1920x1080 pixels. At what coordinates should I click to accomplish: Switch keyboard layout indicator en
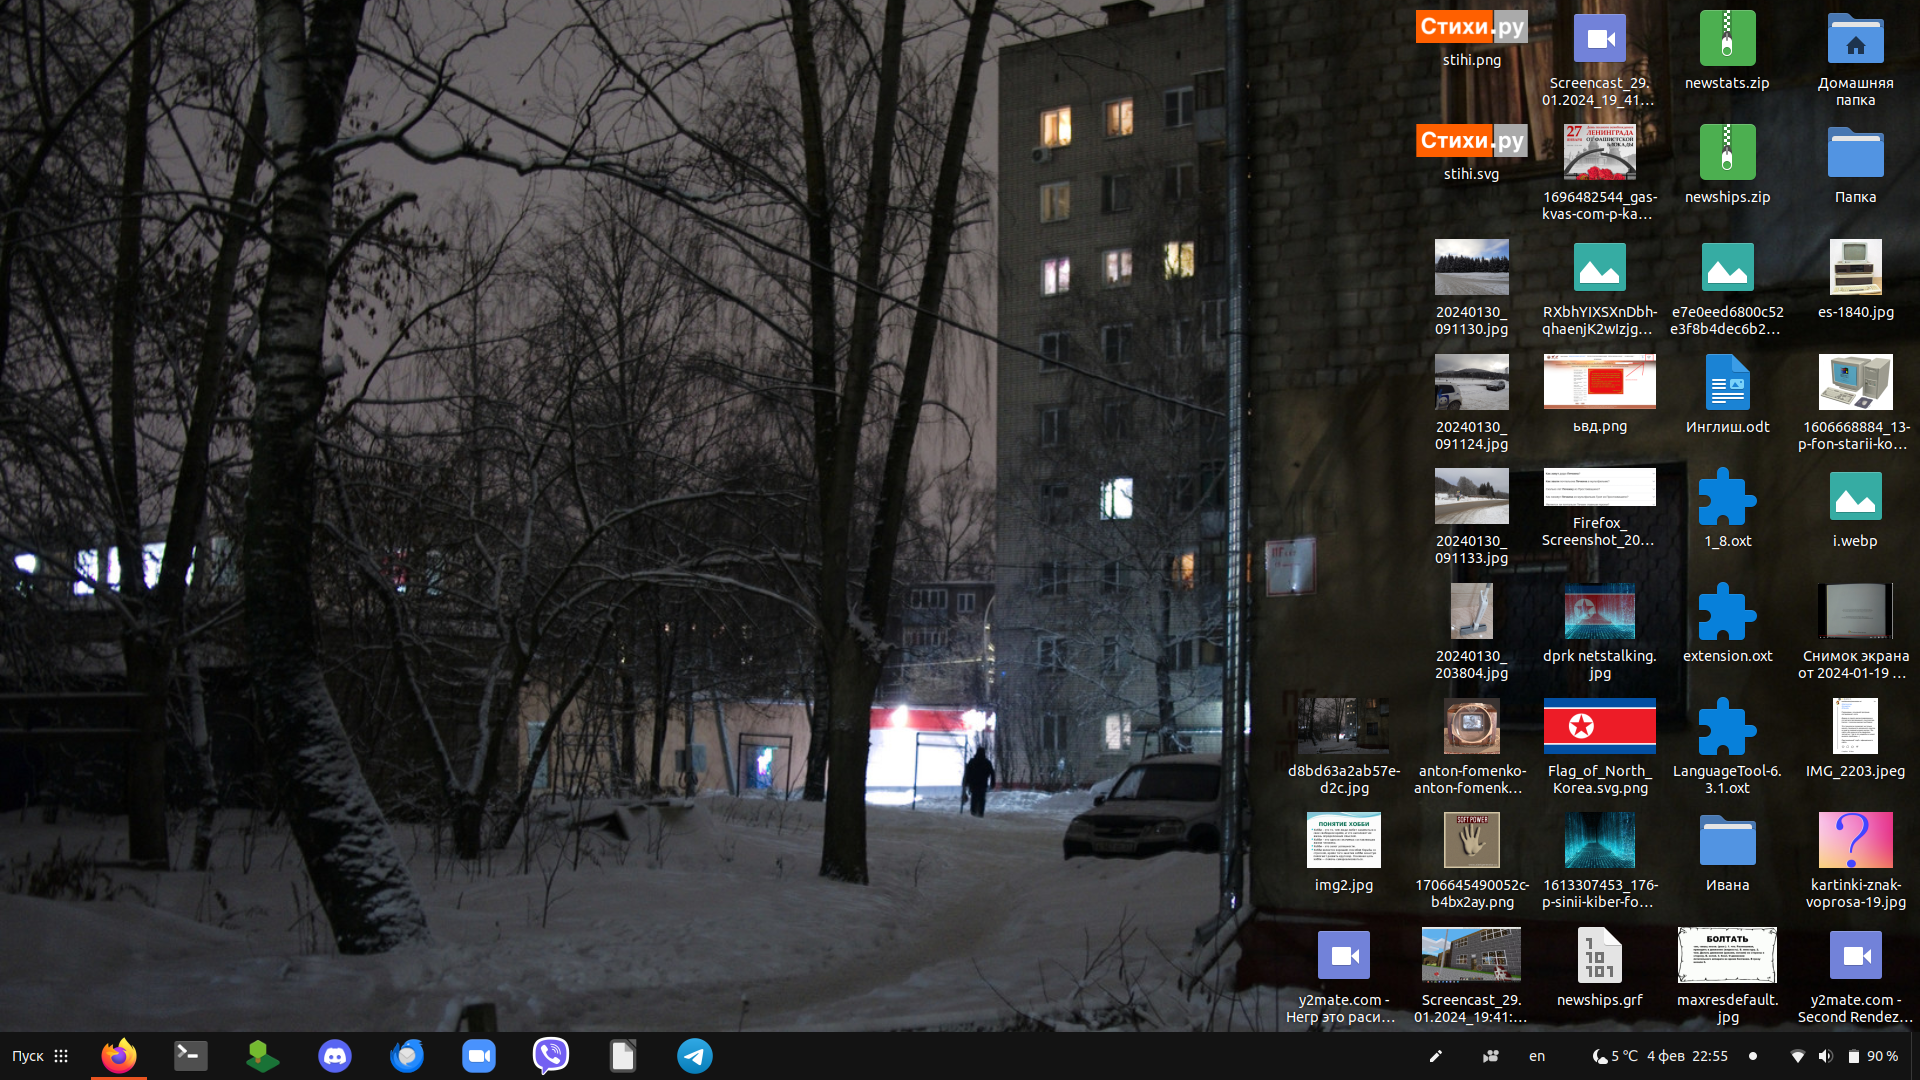pos(1537,1056)
